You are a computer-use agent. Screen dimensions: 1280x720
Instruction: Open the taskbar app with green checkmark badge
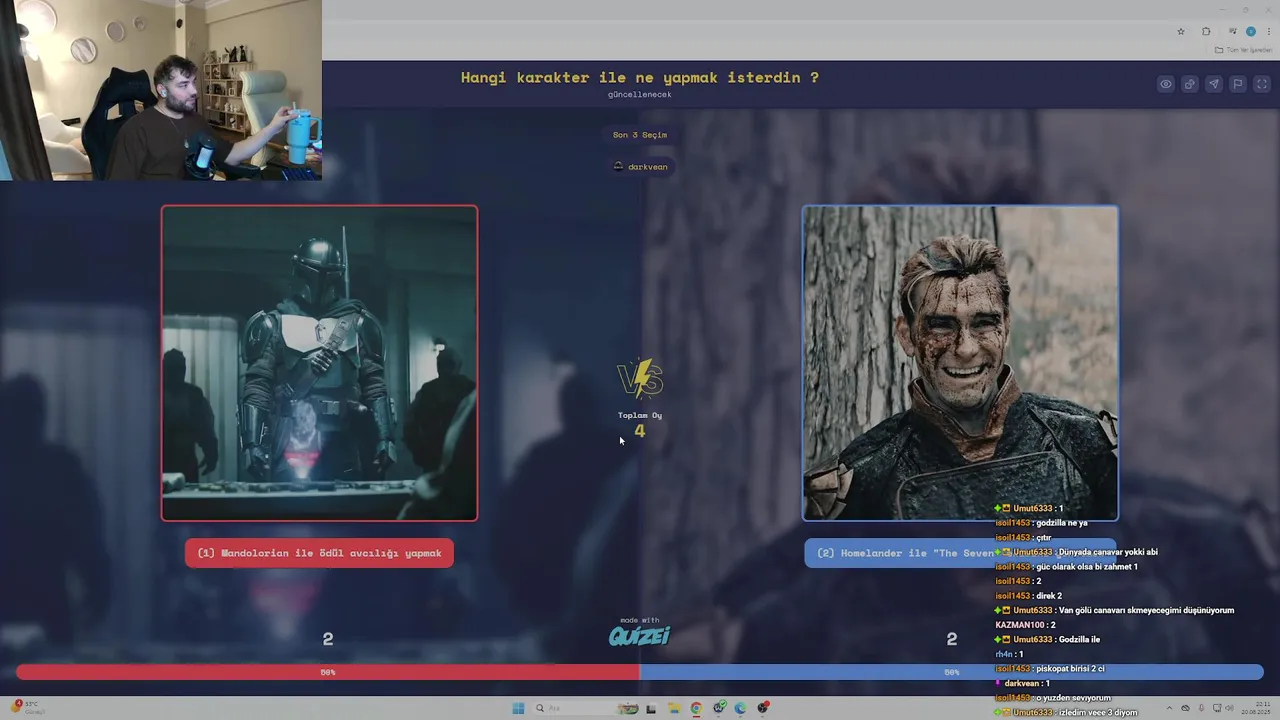(719, 708)
